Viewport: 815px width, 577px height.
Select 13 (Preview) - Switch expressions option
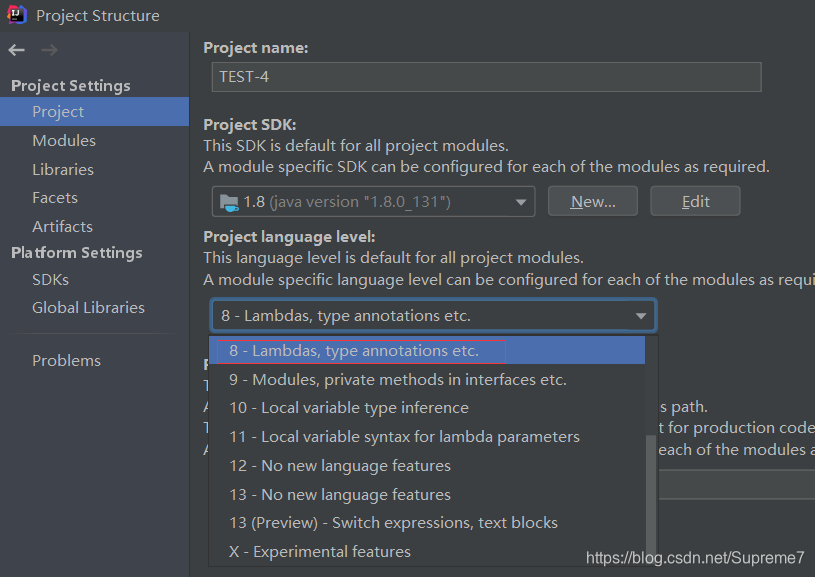tap(393, 523)
